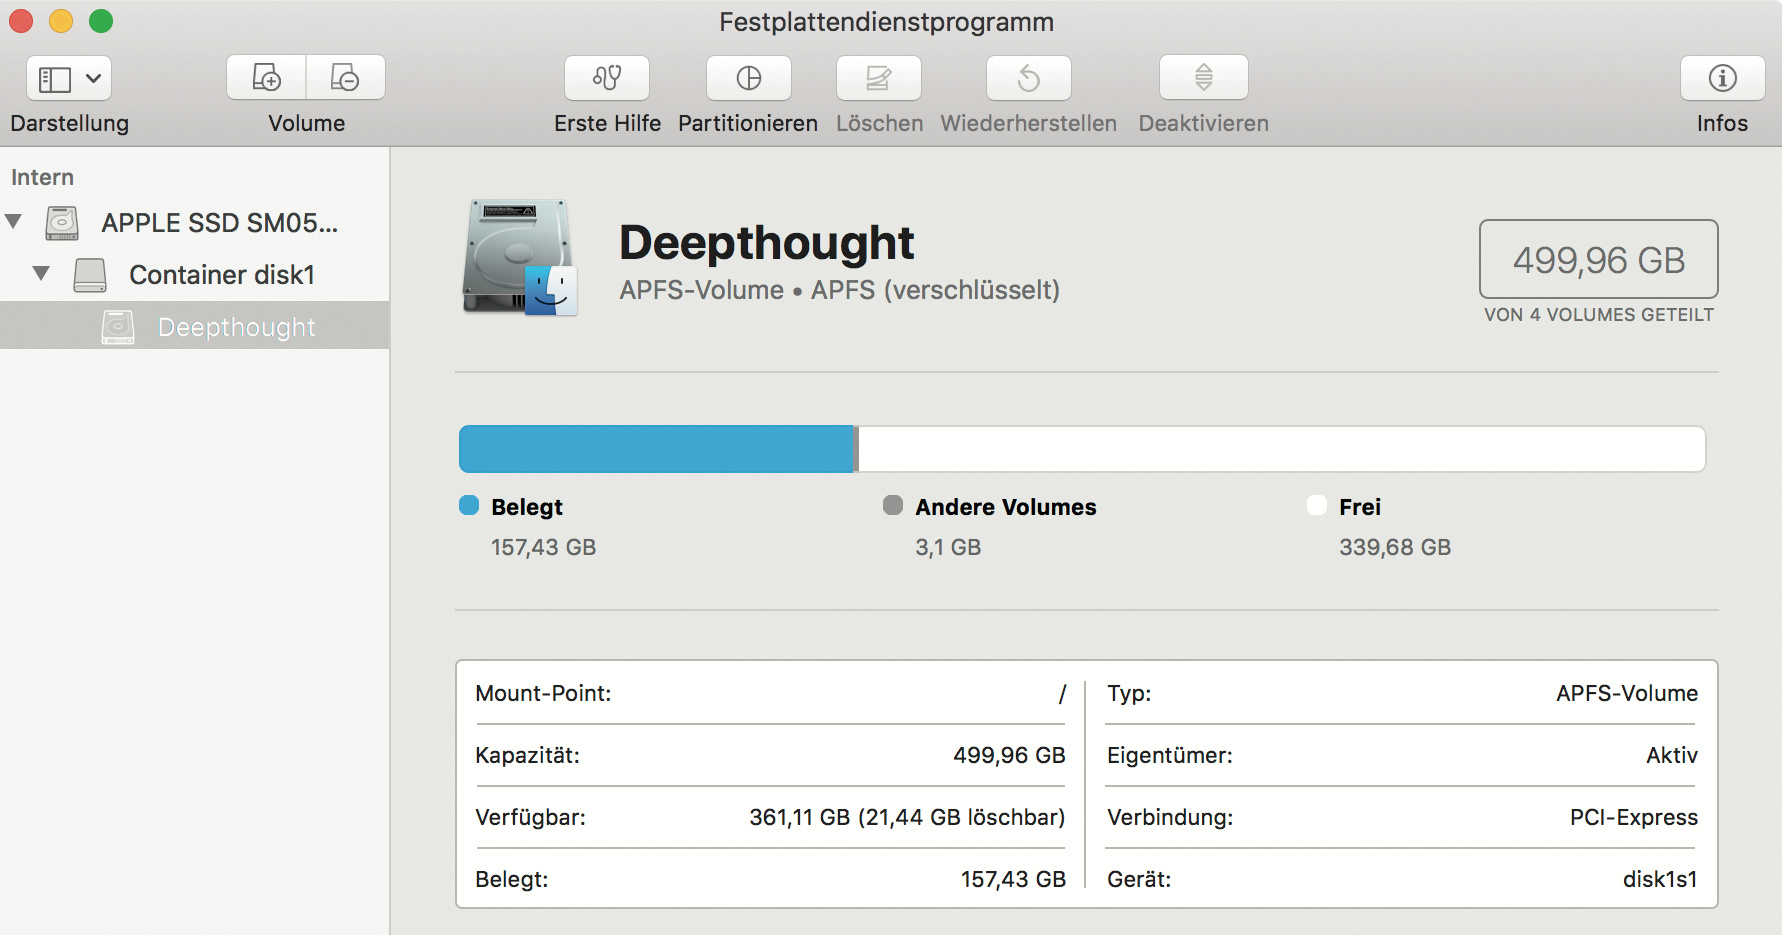Collapse the APPLE SSD disclosure triangle
This screenshot has width=1782, height=935.
pyautogui.click(x=14, y=221)
